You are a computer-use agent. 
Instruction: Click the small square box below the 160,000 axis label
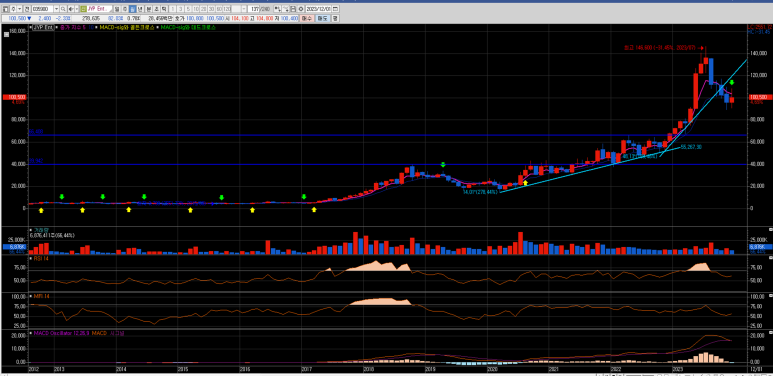[x=7, y=34]
